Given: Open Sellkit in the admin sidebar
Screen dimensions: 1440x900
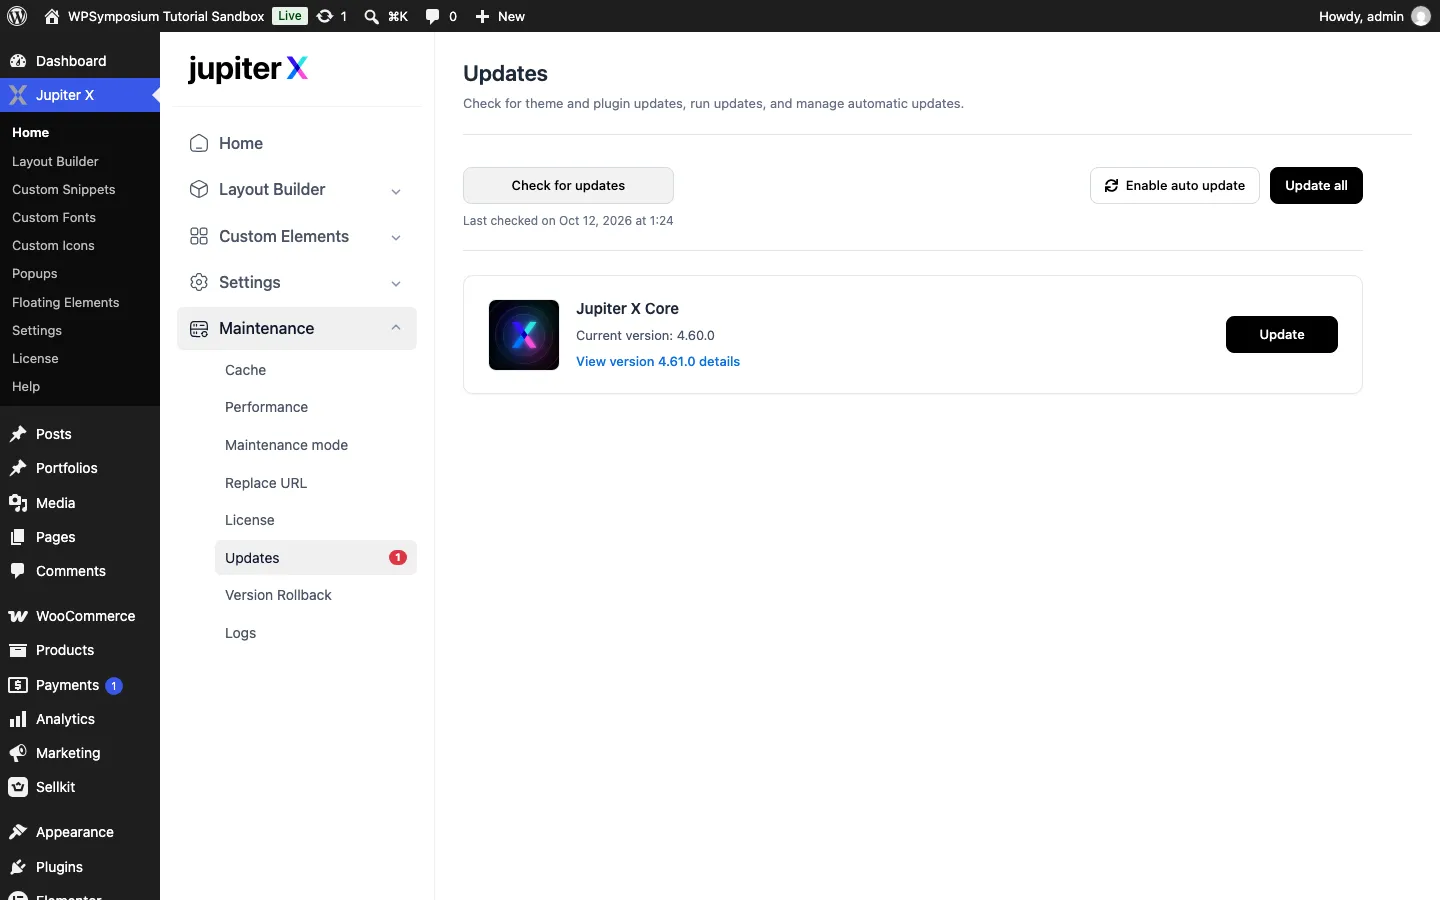Looking at the screenshot, I should point(80,787).
